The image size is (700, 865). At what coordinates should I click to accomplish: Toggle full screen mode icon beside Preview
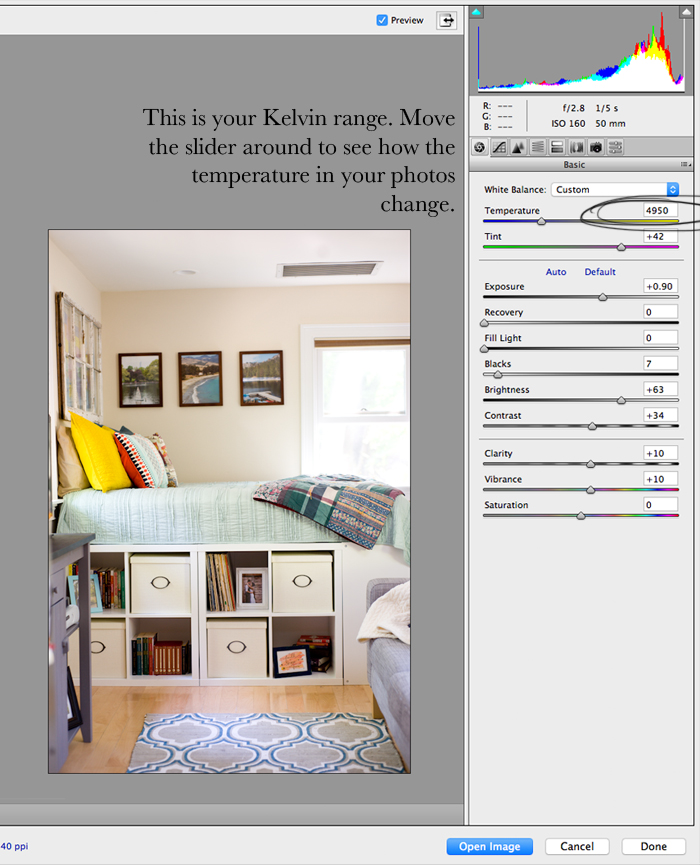[x=446, y=20]
